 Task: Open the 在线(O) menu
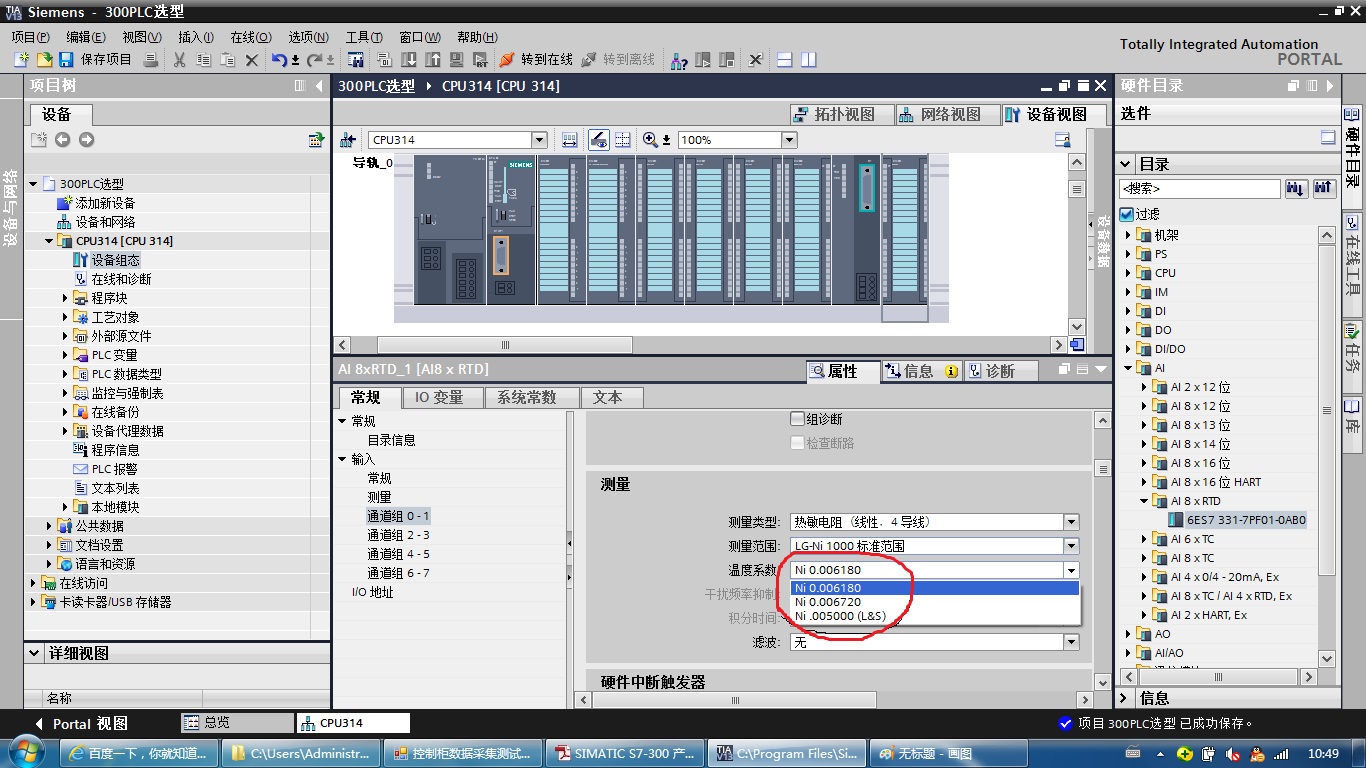pos(251,37)
